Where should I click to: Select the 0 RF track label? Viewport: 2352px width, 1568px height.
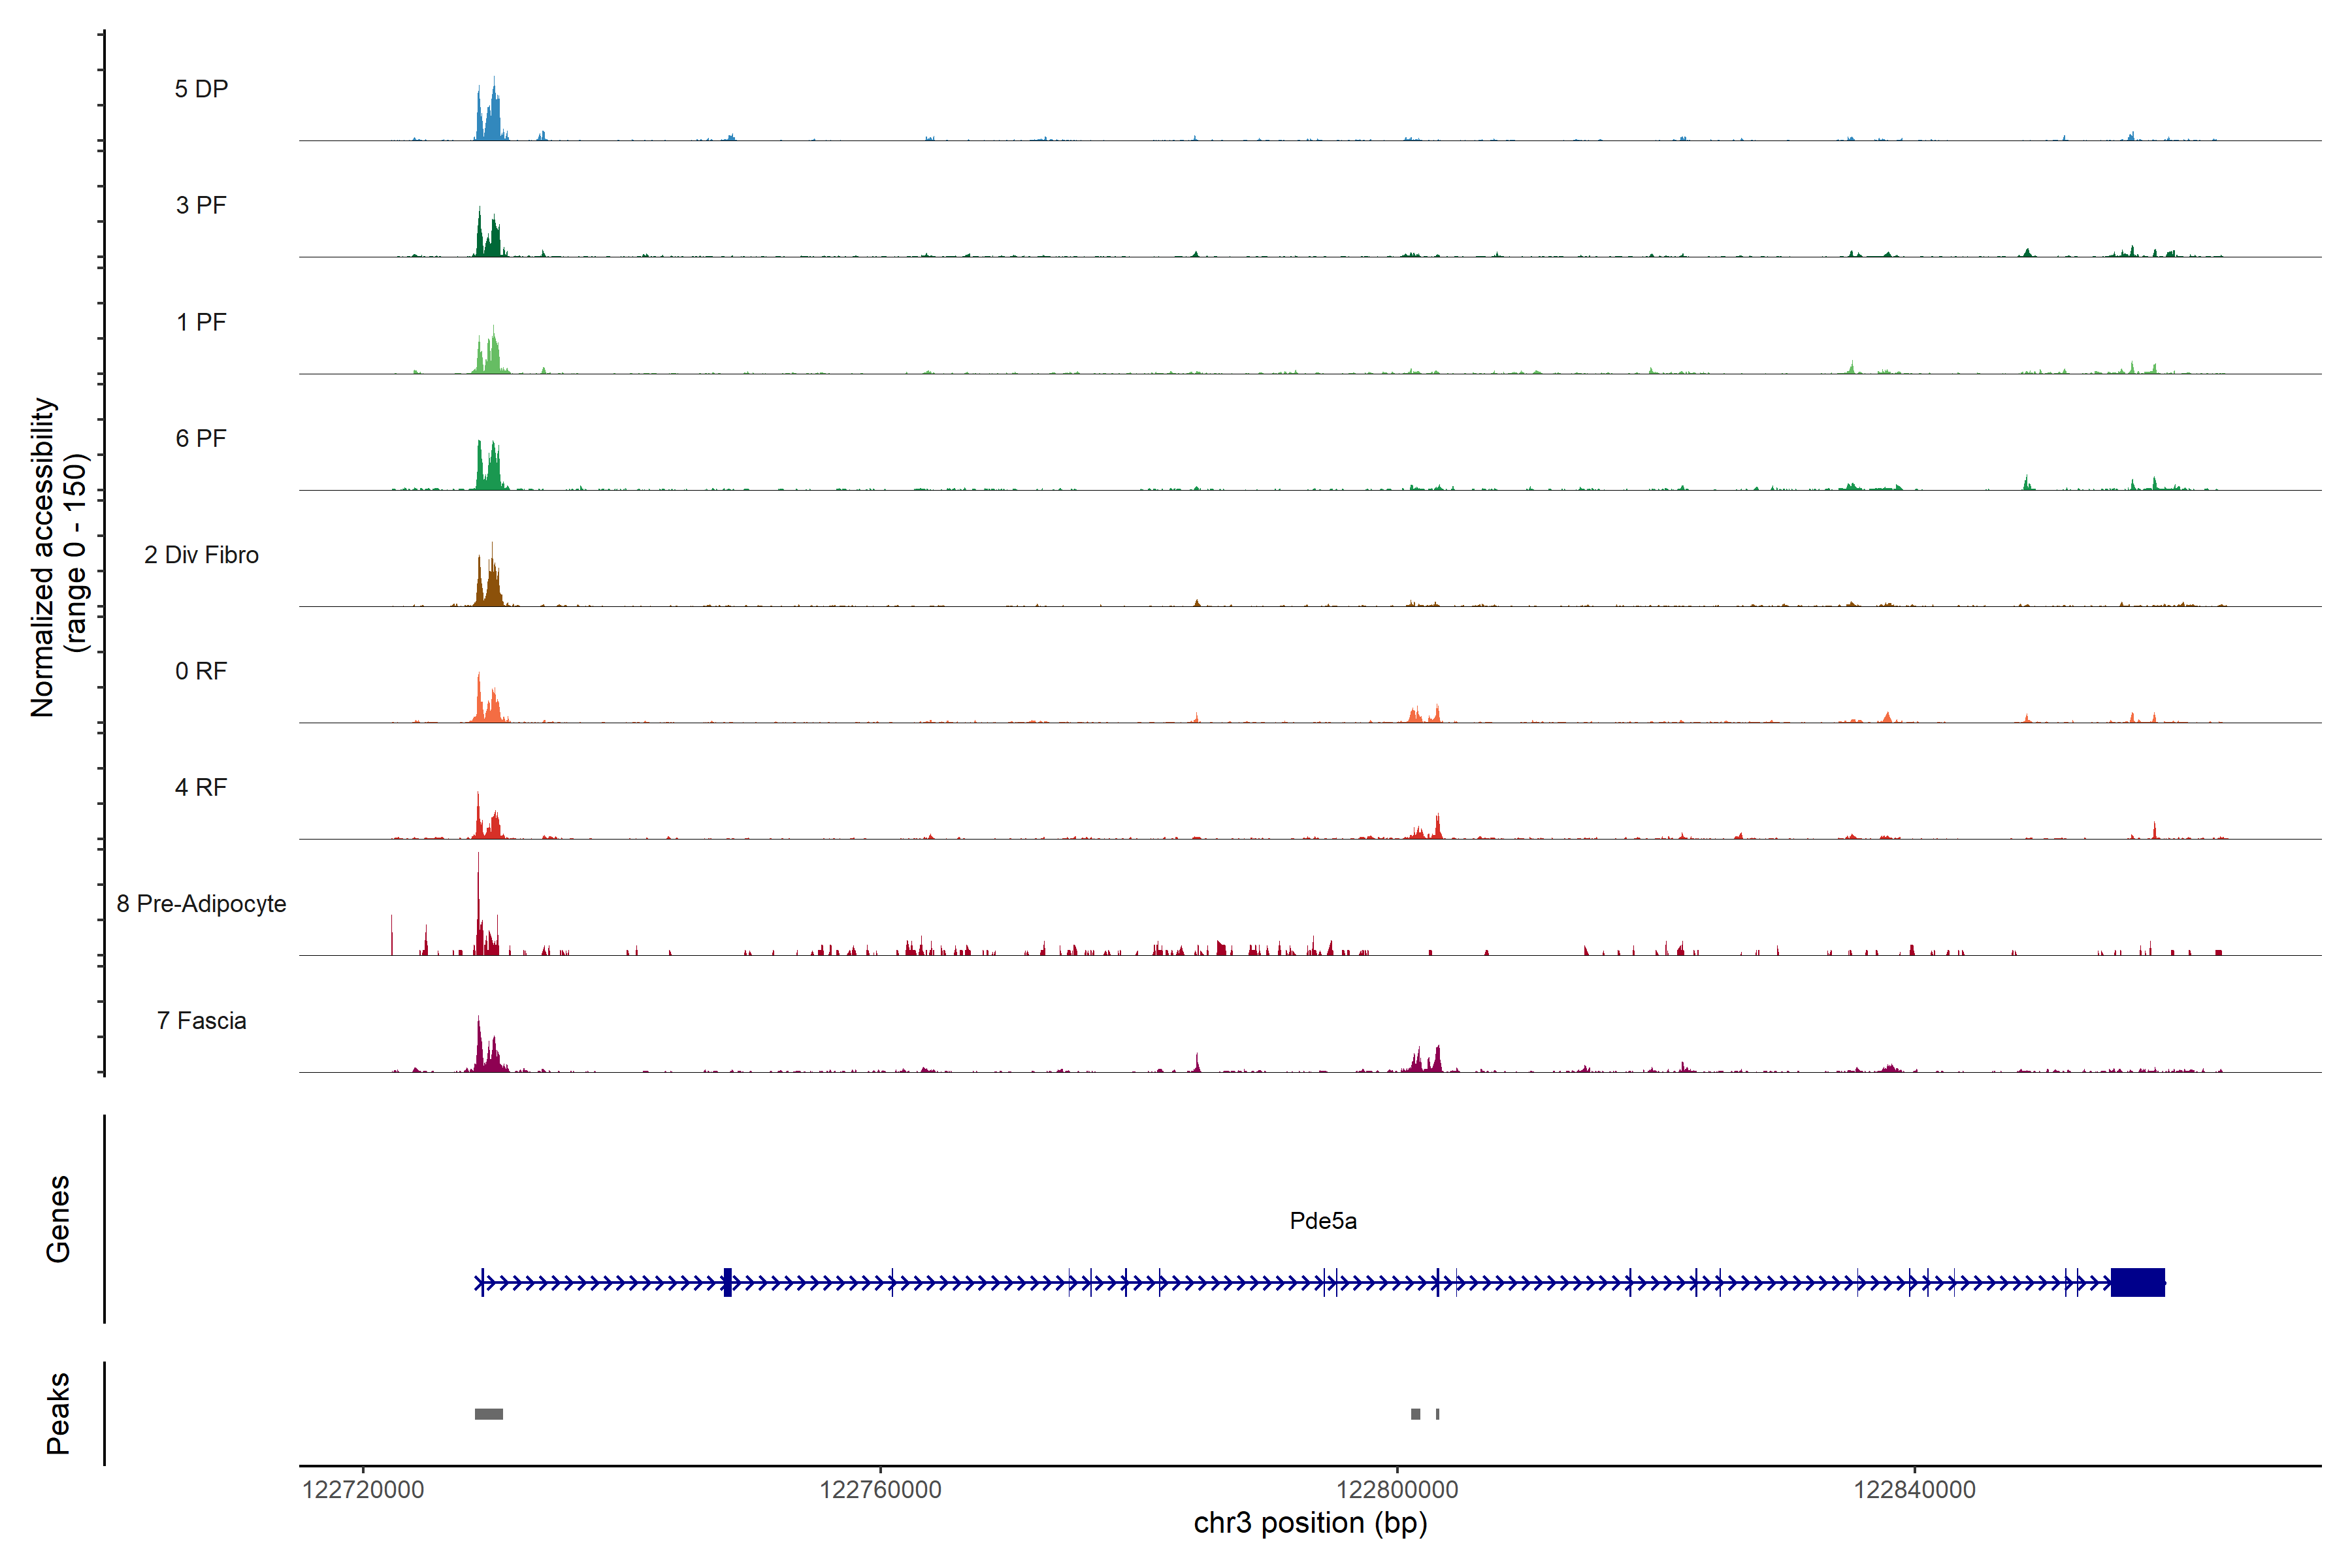click(201, 671)
